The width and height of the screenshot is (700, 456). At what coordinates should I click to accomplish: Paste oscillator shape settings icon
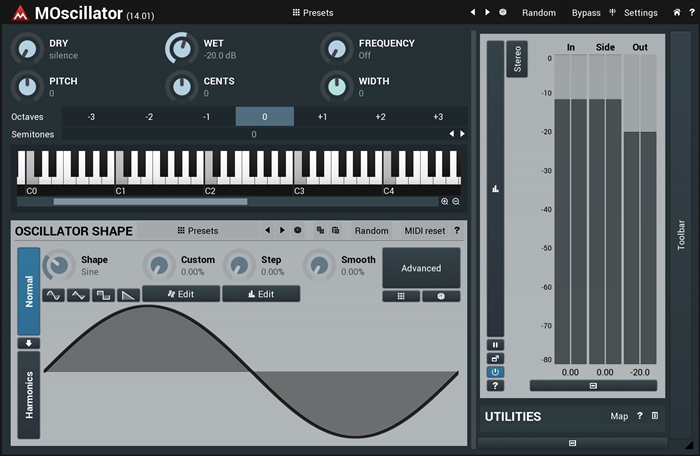(335, 230)
